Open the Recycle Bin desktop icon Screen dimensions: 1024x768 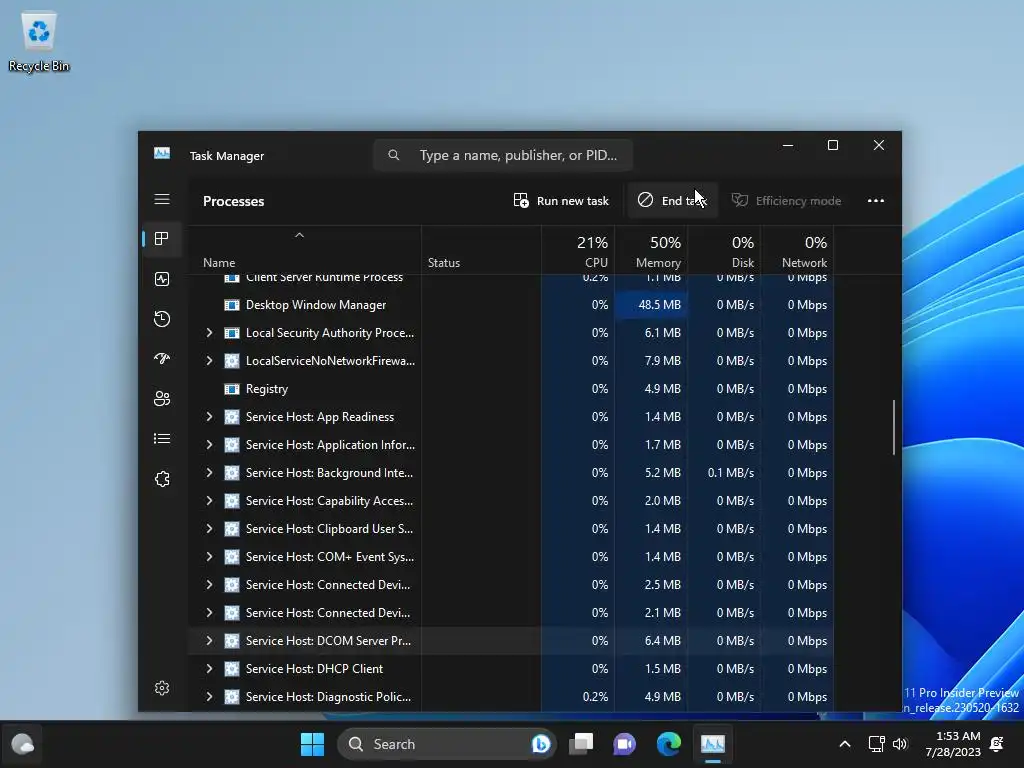click(39, 40)
